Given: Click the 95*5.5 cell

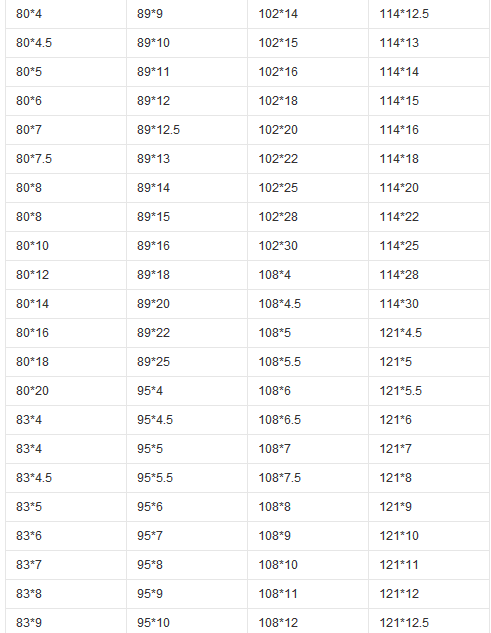Looking at the screenshot, I should [187, 478].
